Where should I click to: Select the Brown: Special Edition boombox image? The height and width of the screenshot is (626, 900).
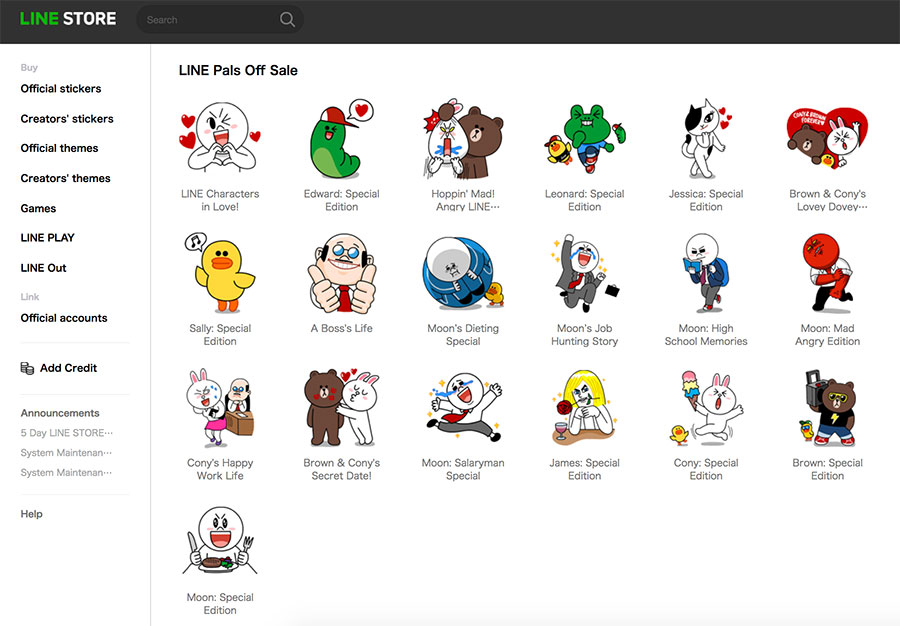[x=827, y=410]
